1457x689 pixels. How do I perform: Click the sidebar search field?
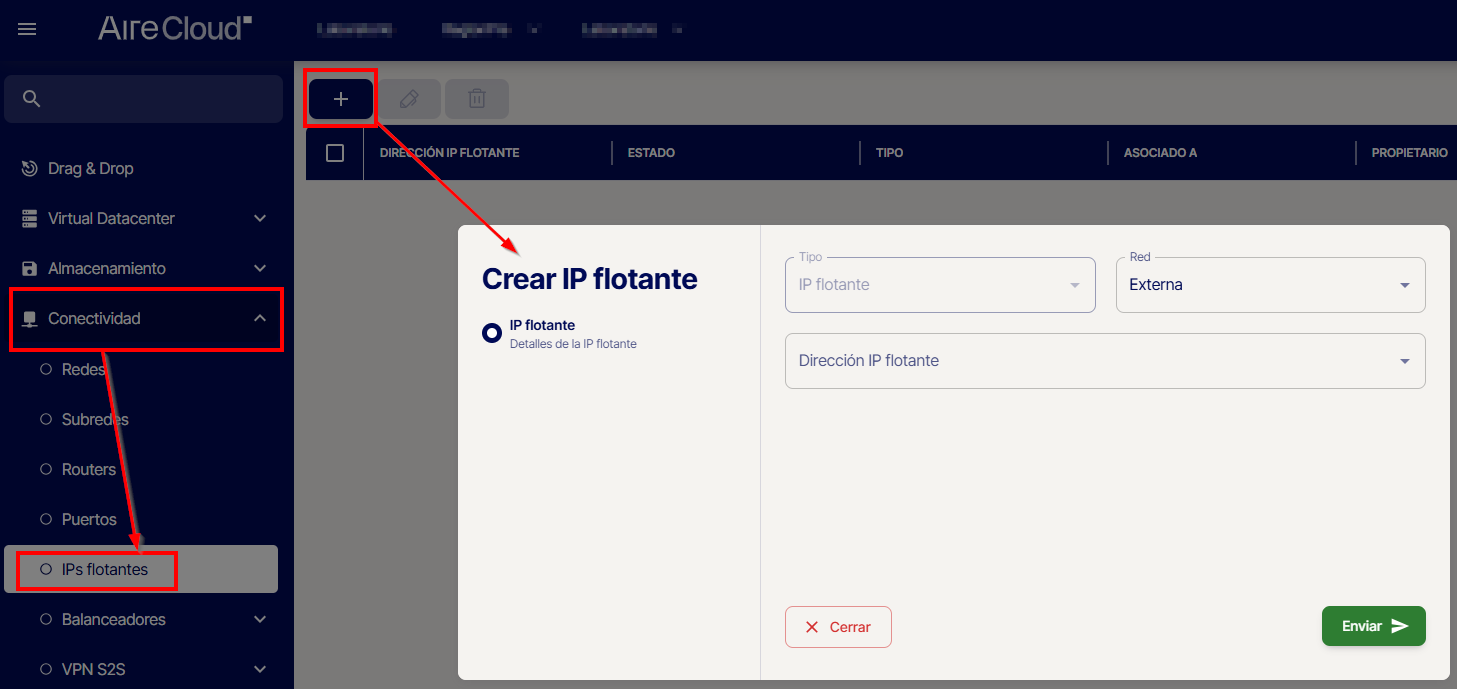click(x=155, y=98)
